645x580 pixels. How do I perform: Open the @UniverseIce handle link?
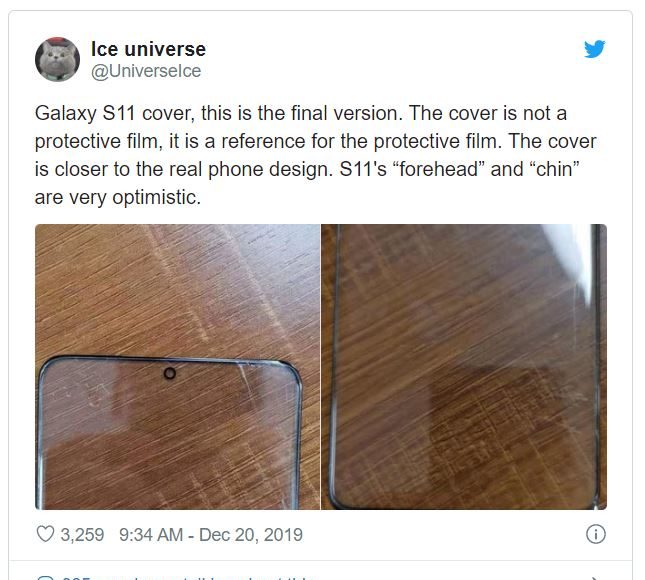pyautogui.click(x=146, y=71)
